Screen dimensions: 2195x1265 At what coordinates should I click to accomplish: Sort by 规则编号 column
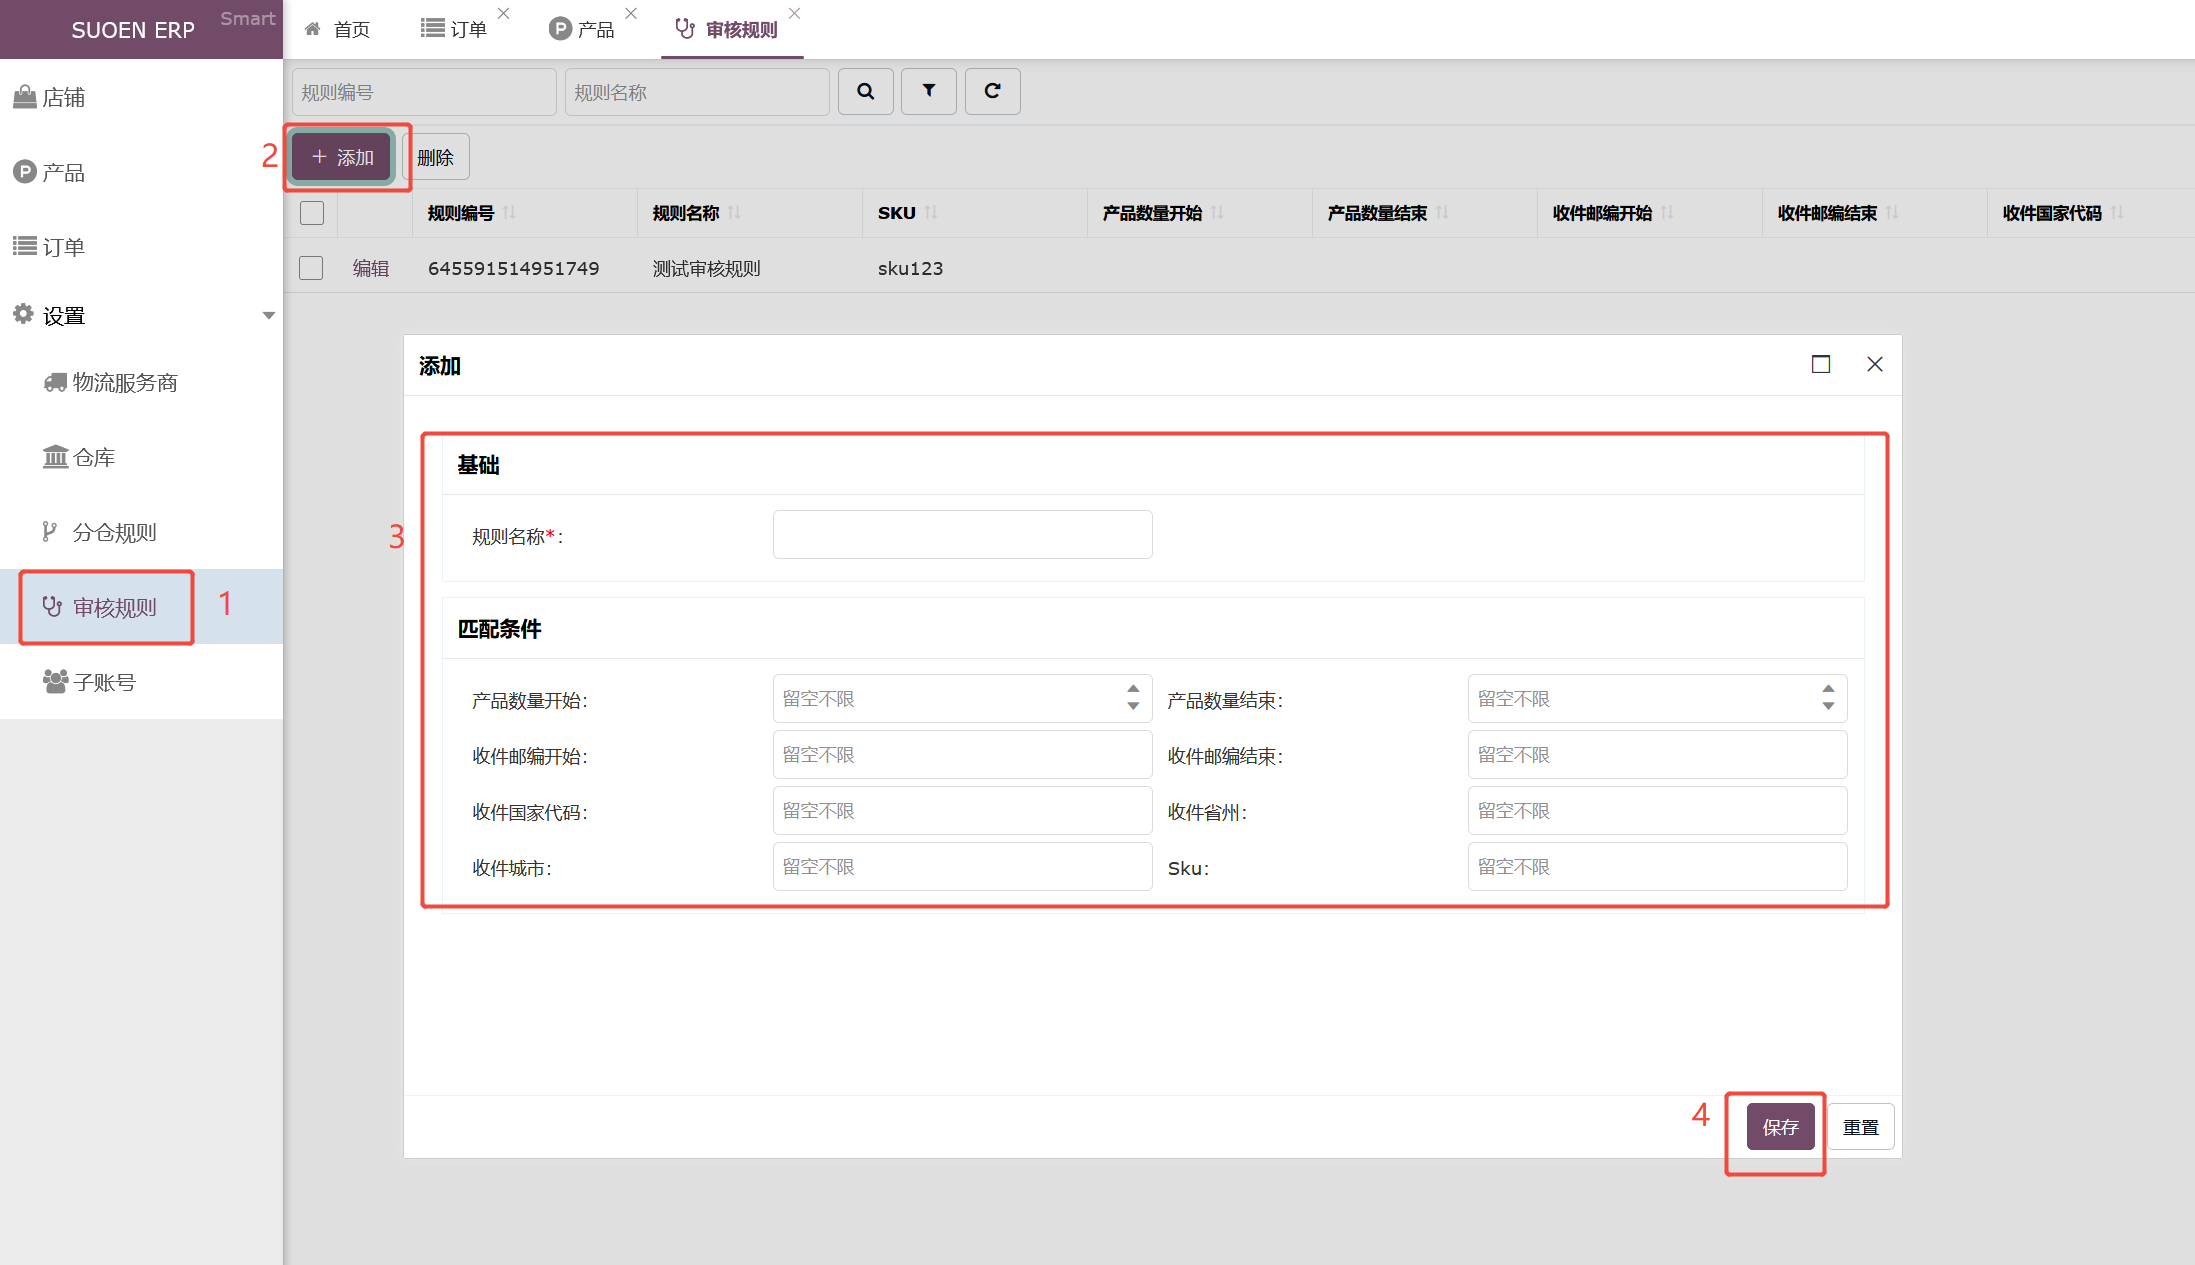click(509, 212)
